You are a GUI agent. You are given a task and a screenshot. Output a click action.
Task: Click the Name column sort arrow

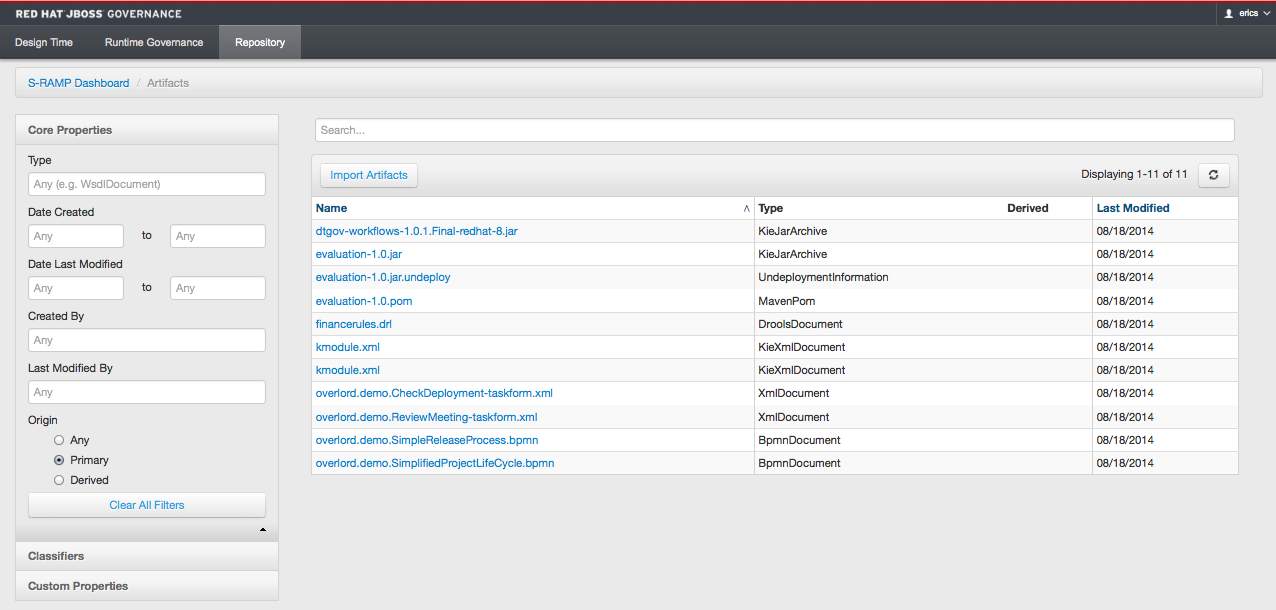click(x=746, y=209)
